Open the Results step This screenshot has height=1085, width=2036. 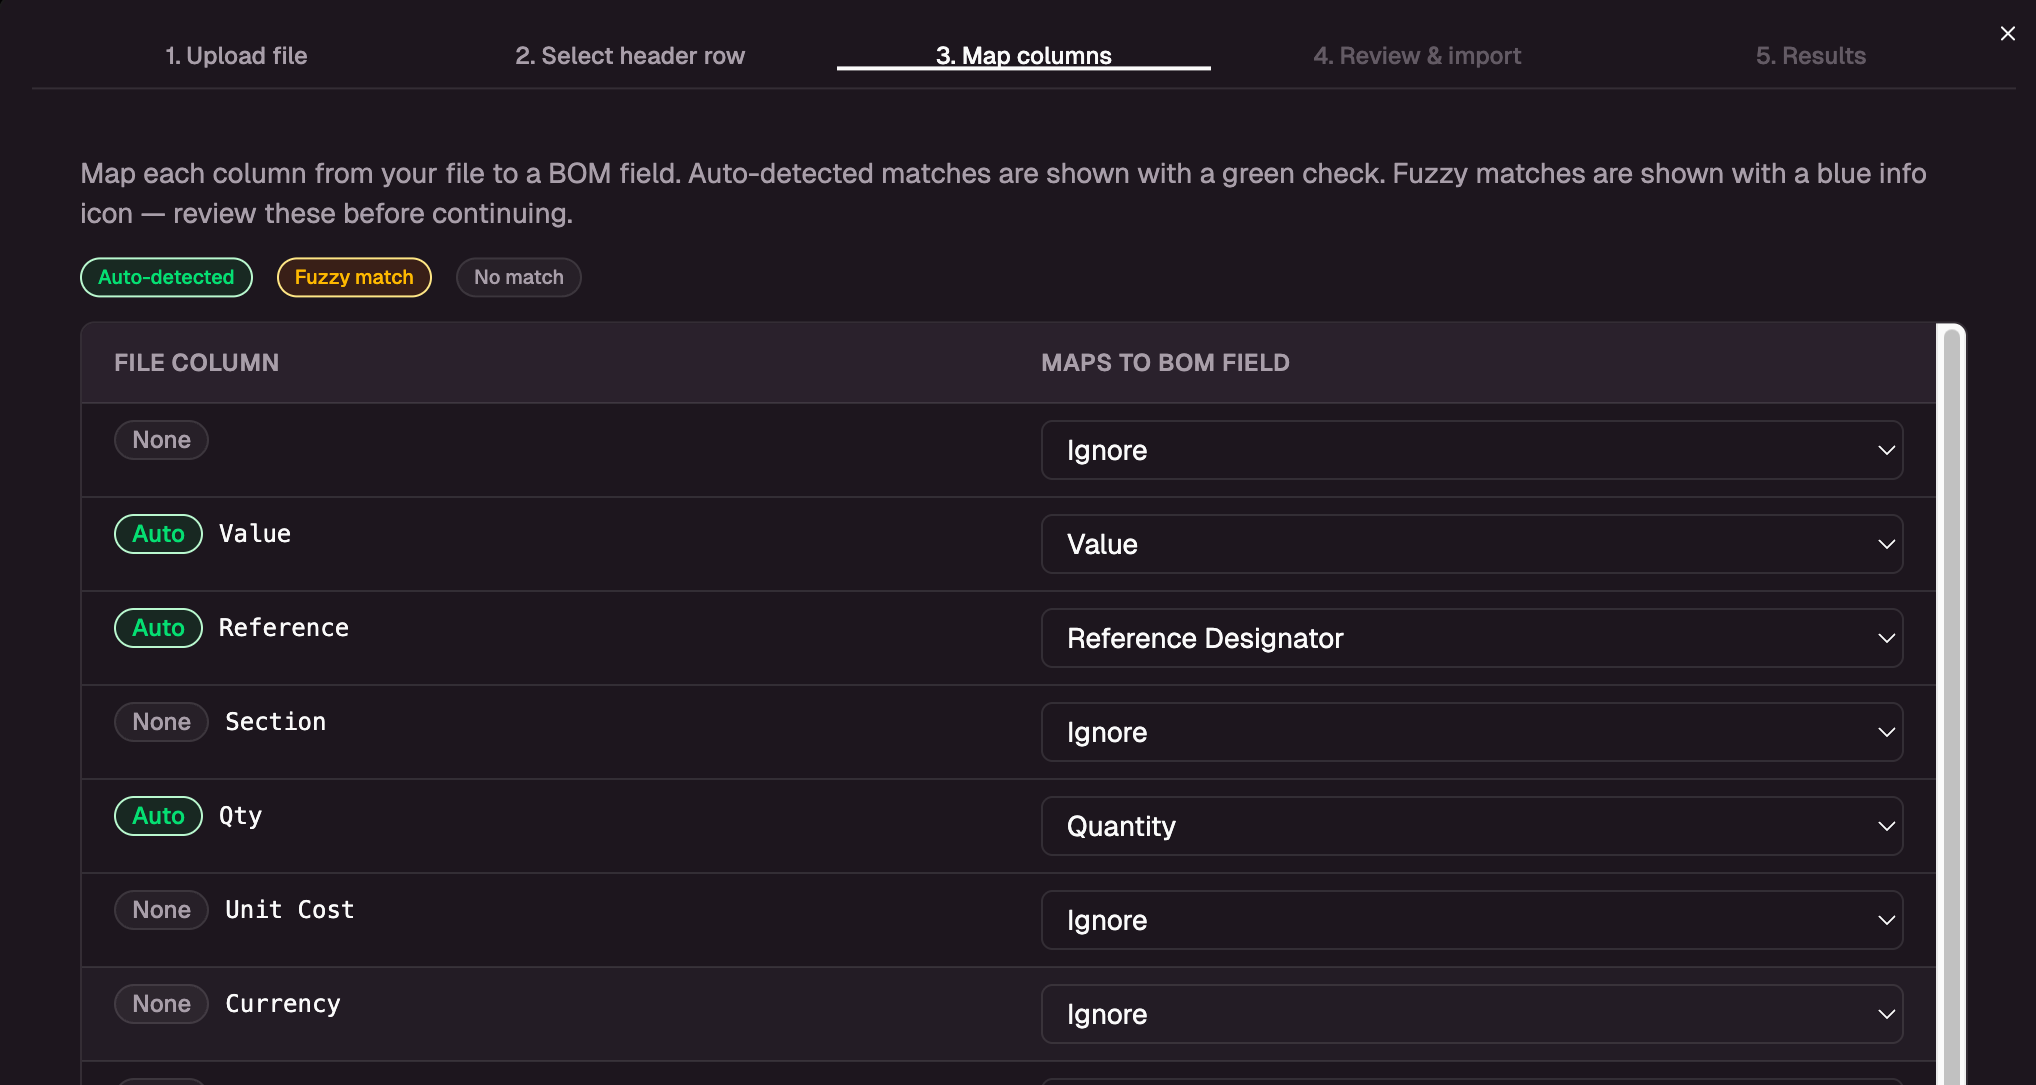point(1811,55)
